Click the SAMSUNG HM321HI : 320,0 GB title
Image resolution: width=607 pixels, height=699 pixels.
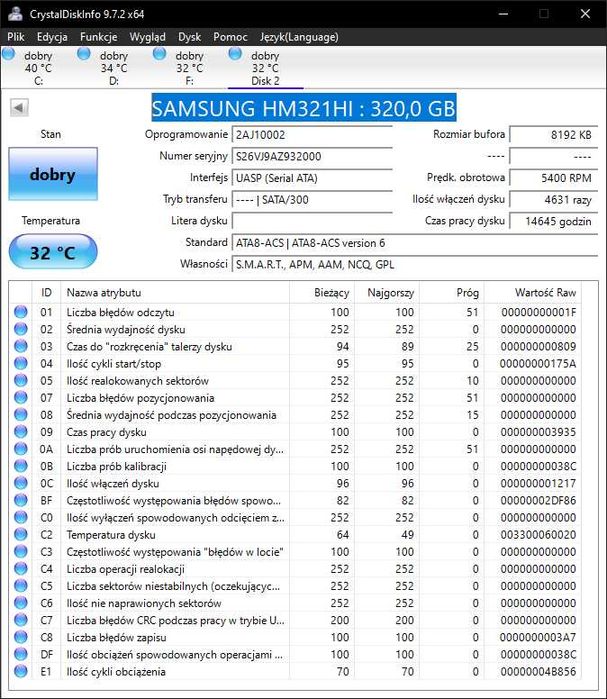(x=304, y=108)
